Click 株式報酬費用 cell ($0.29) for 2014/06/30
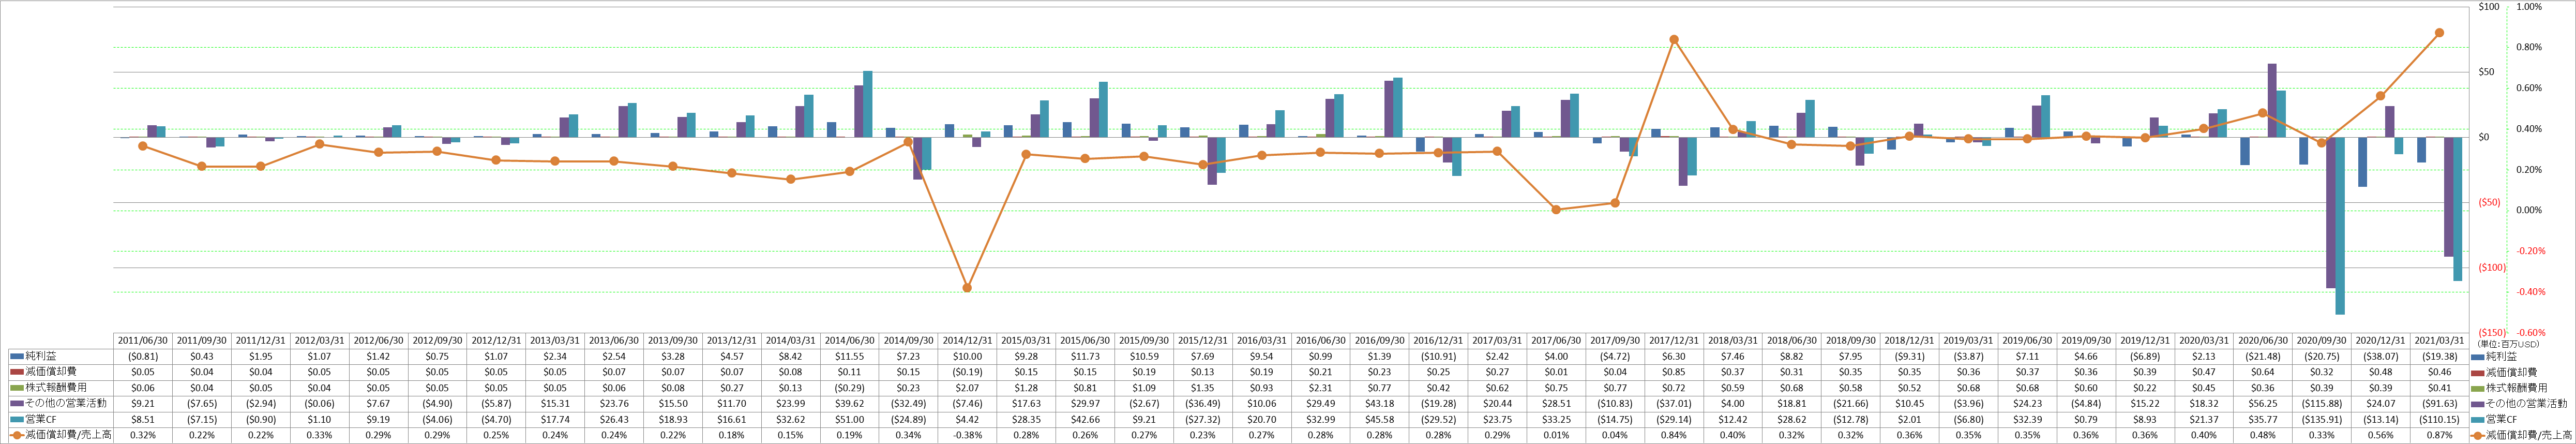Image resolution: width=2576 pixels, height=444 pixels. tap(849, 388)
